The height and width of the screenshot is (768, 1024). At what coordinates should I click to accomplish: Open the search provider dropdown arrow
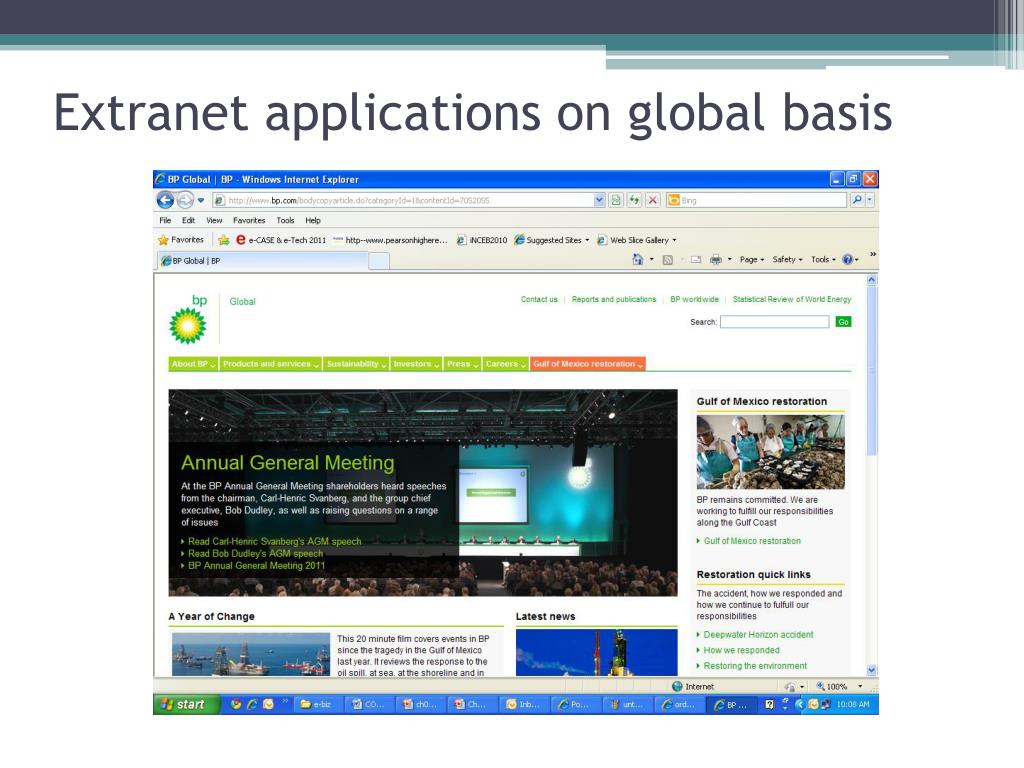pos(870,200)
